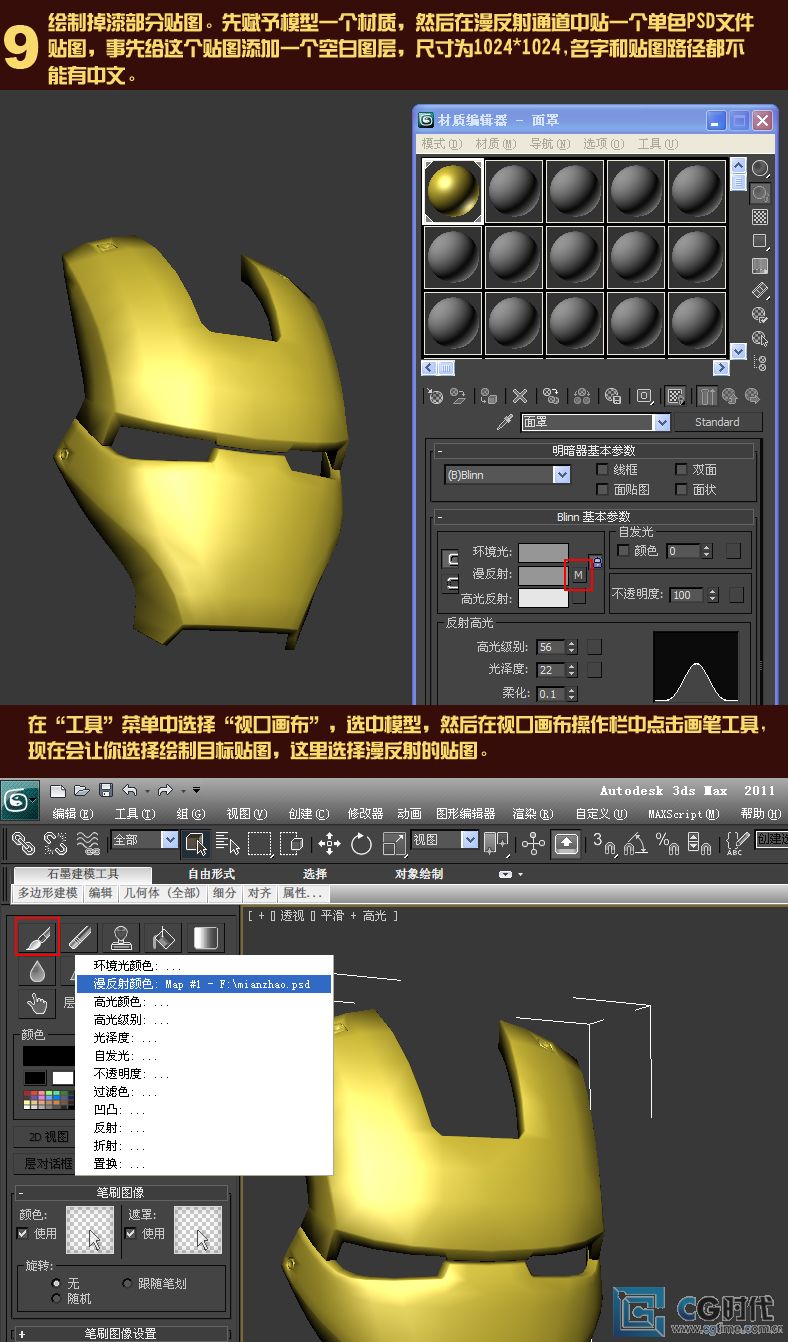Collapse the 笔刷图像 rollout
Screen dimensions: 788x1342
click(123, 1193)
